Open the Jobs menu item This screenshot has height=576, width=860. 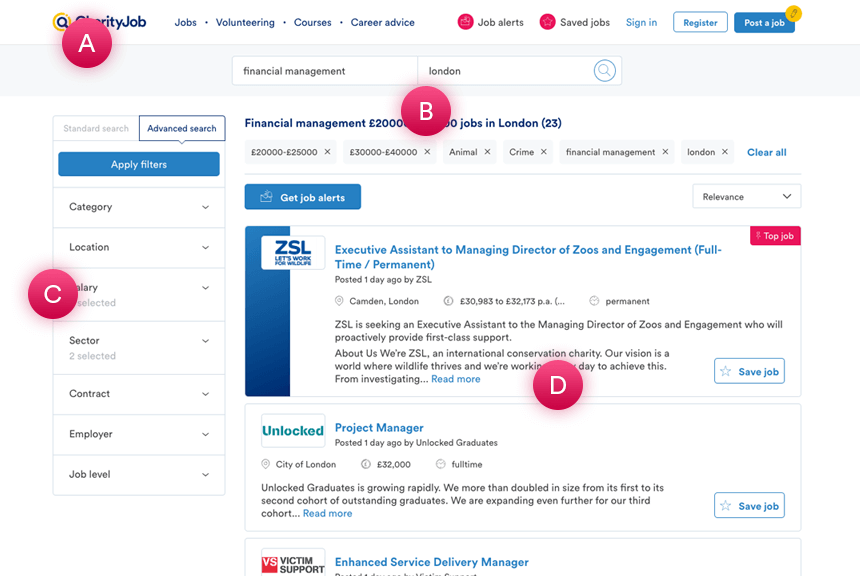click(x=185, y=22)
